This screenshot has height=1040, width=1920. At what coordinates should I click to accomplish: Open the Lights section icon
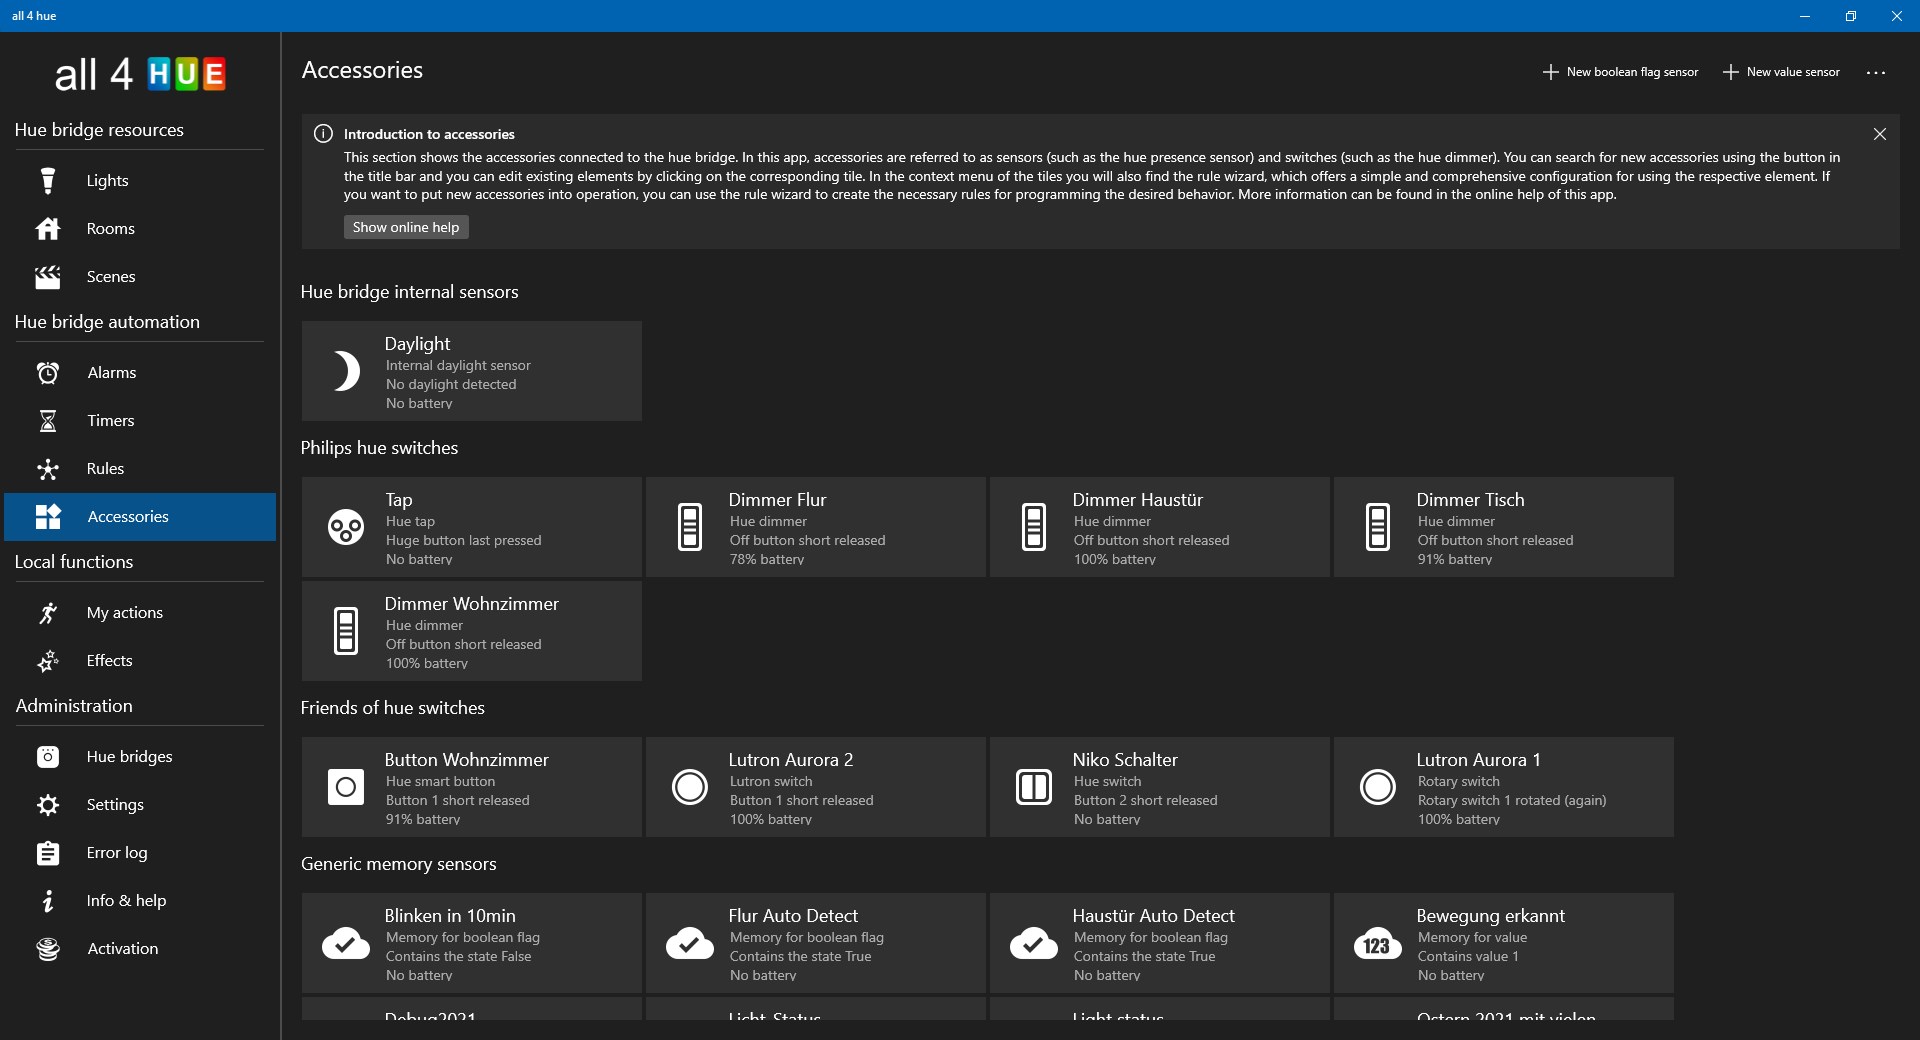[x=47, y=180]
